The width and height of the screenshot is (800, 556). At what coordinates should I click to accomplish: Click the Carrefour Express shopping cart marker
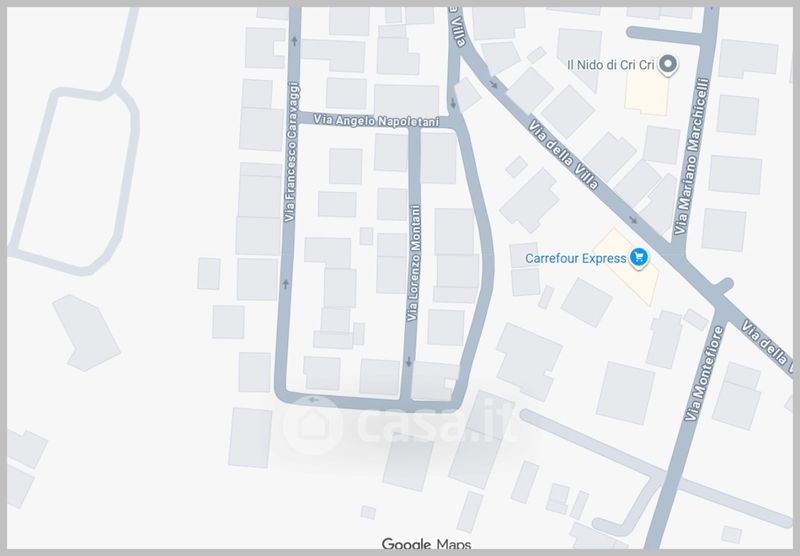[x=638, y=257]
